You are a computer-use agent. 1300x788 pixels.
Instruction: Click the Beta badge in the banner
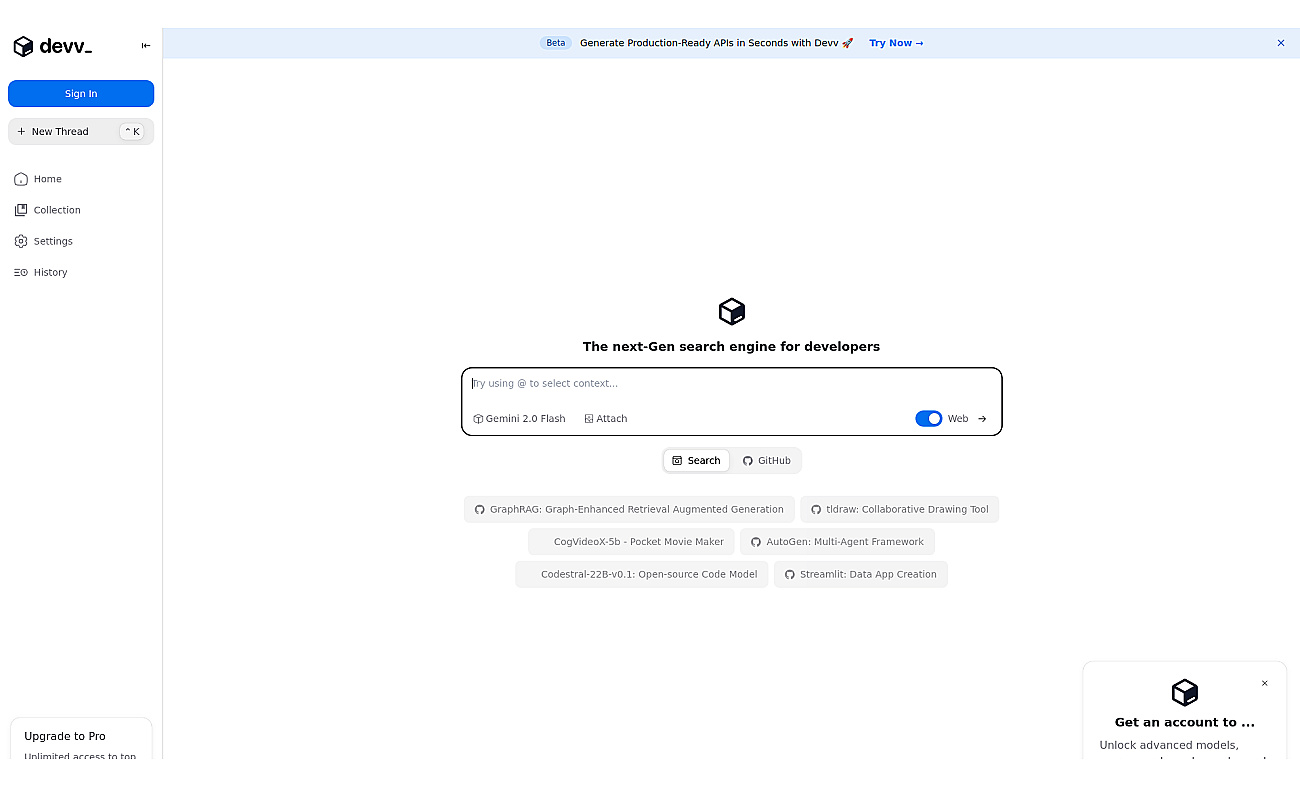555,43
